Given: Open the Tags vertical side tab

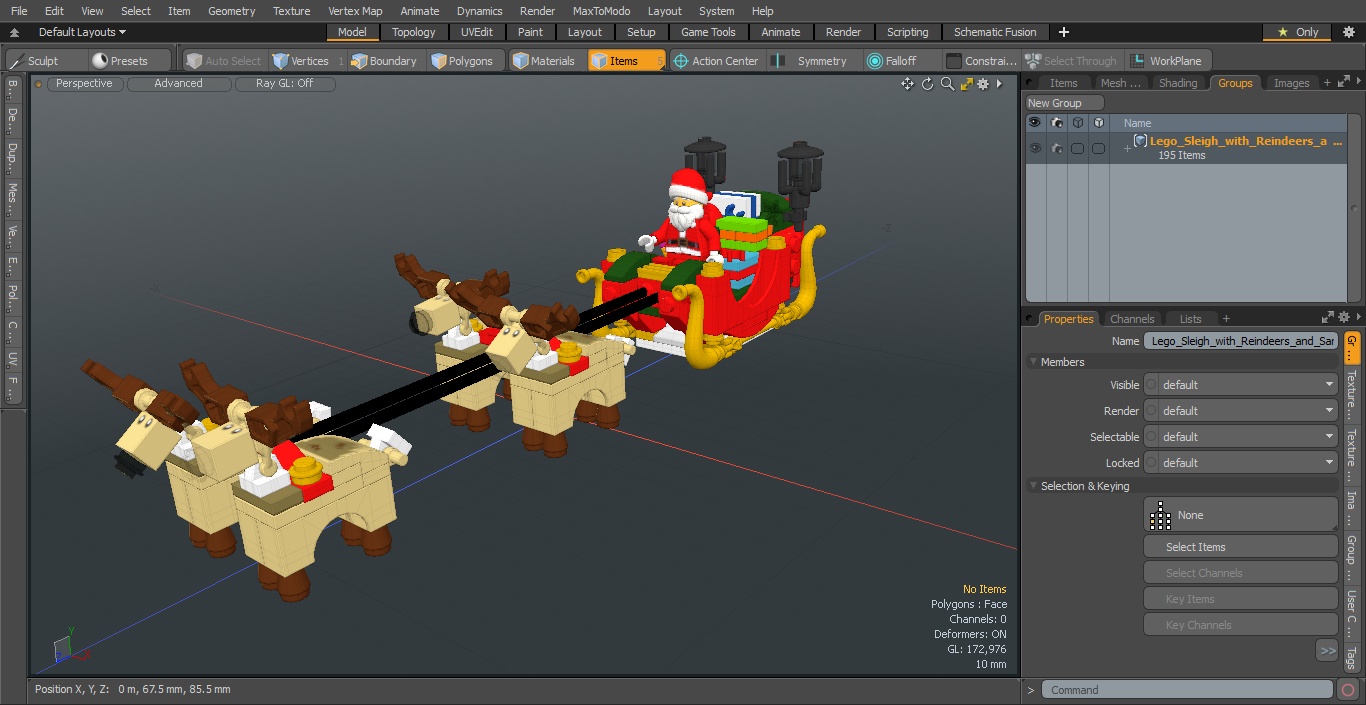Looking at the screenshot, I should (x=1352, y=657).
